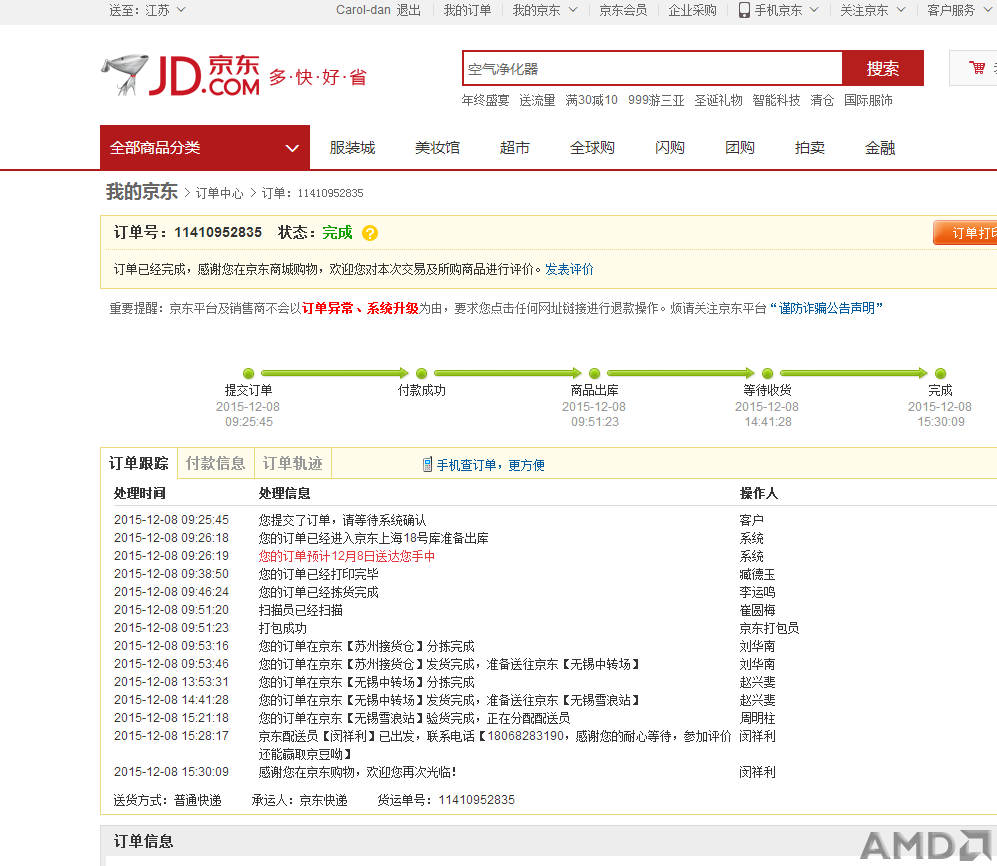Screen dimensions: 997x866
Task: Click the 等待收货 progress step marker
Action: (x=767, y=374)
